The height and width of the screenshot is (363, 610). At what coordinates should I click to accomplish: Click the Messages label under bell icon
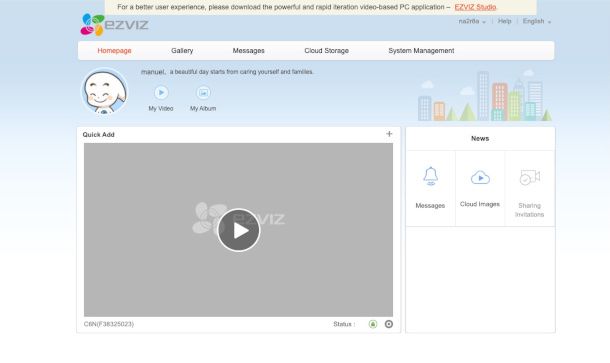(430, 205)
